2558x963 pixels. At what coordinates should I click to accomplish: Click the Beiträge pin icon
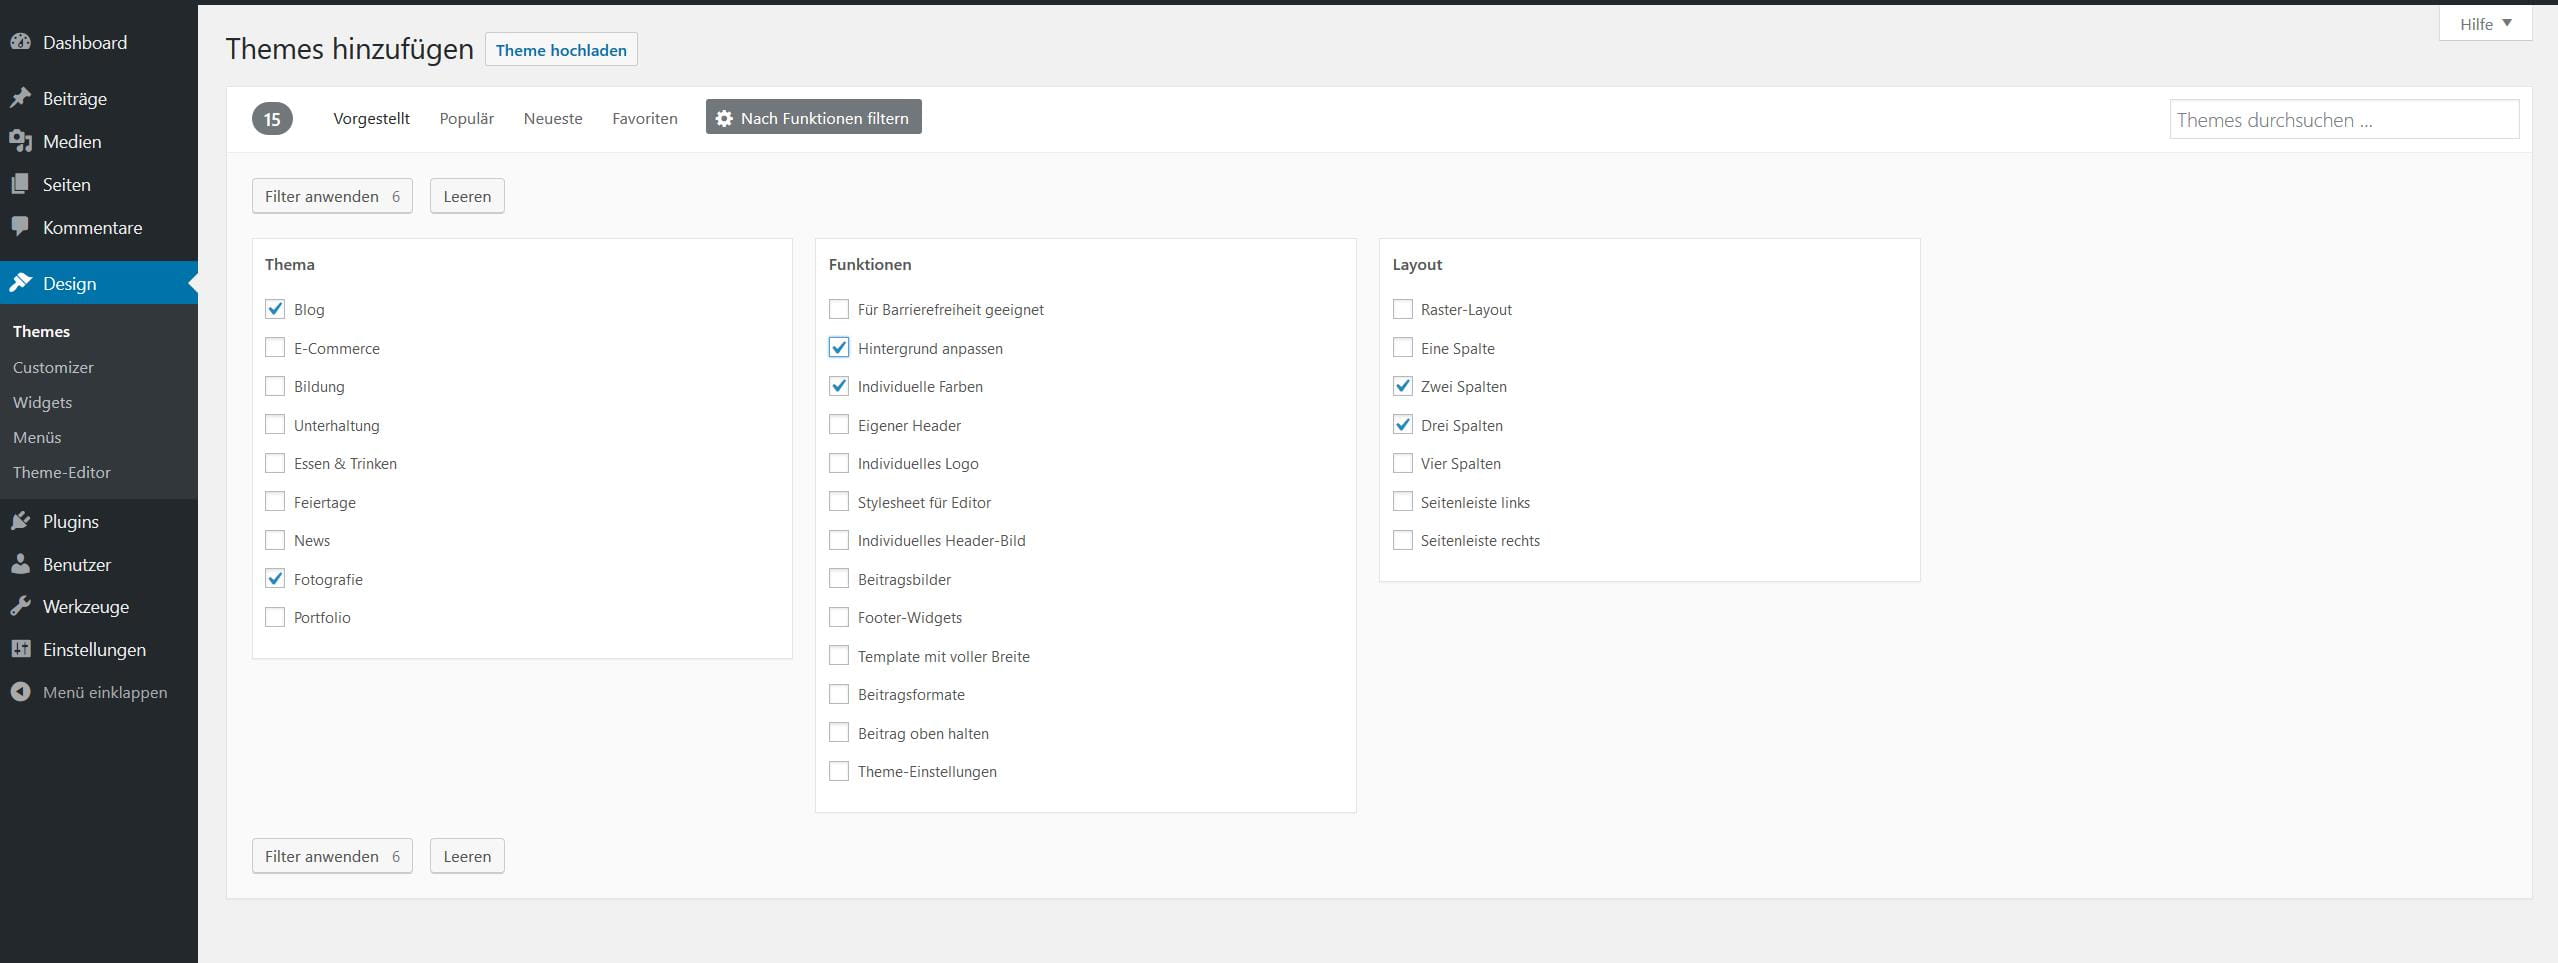[x=20, y=98]
